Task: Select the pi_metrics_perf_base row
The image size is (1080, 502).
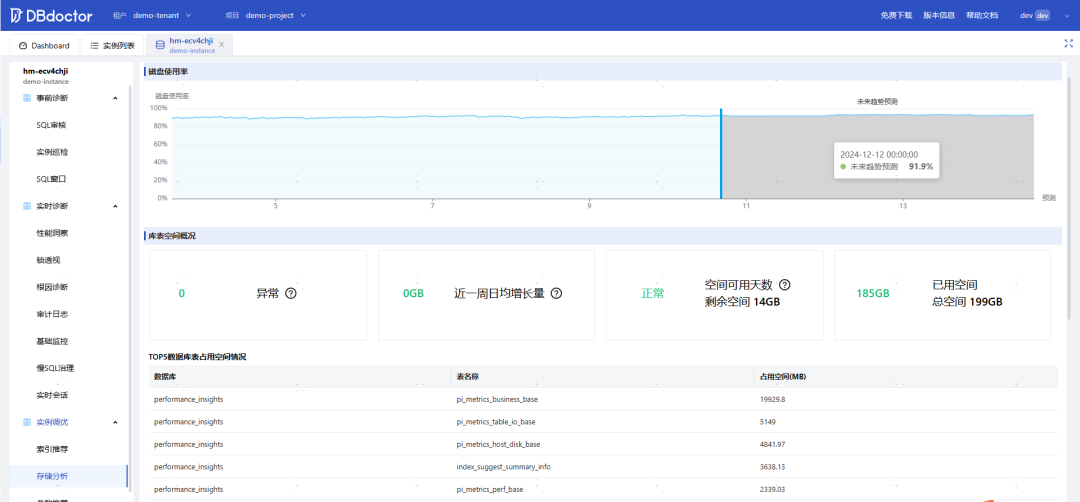Action: pyautogui.click(x=603, y=489)
